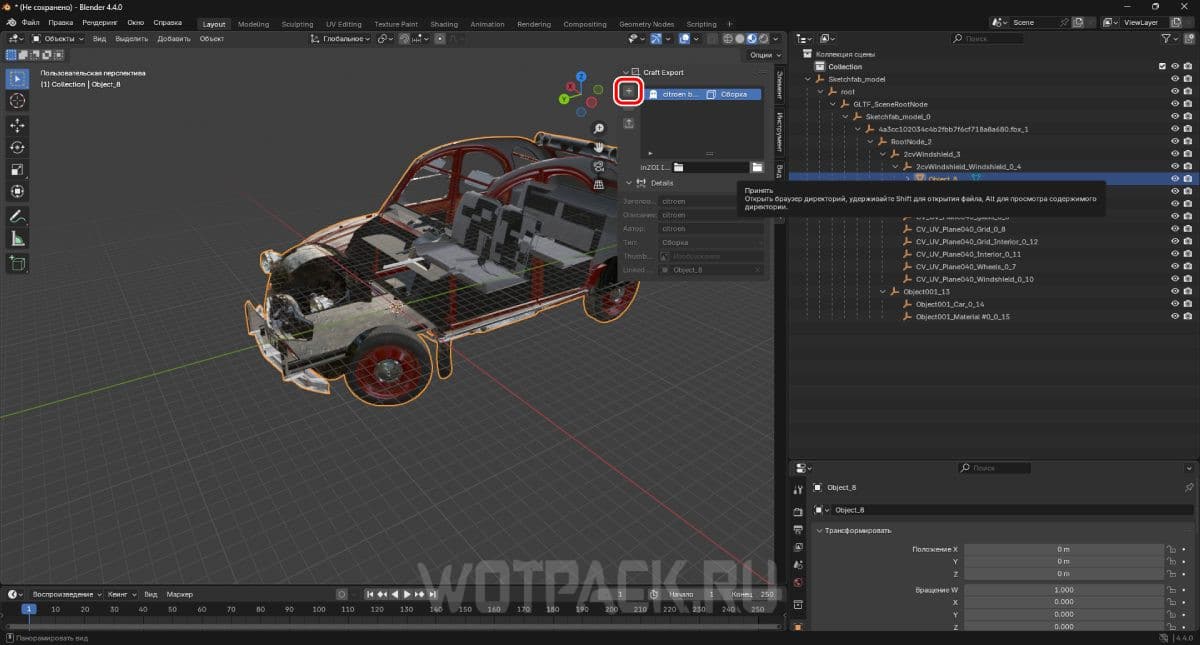This screenshot has width=1200, height=645.
Task: Toggle eye for CV_UV_Plane040_Wheels_0_7
Action: pyautogui.click(x=1175, y=267)
